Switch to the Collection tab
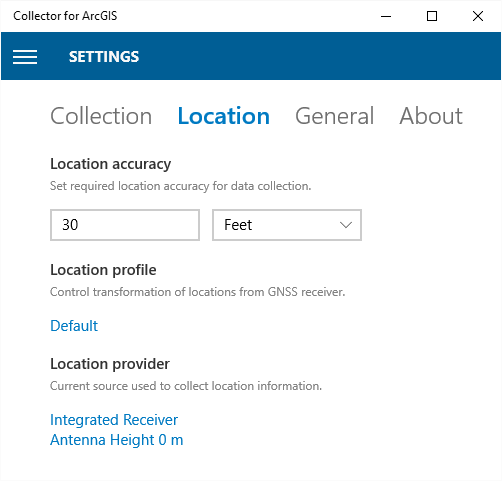Screen dimensions: 502x481 pyautogui.click(x=101, y=116)
